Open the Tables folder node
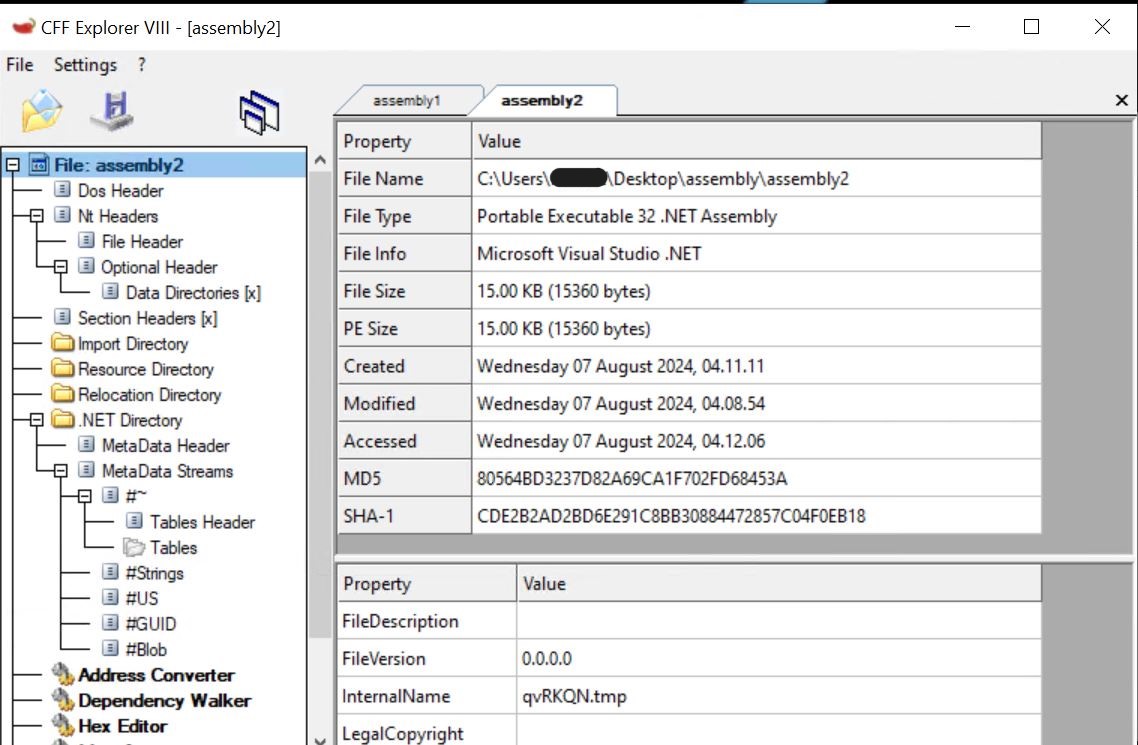1138x745 pixels. click(x=173, y=547)
